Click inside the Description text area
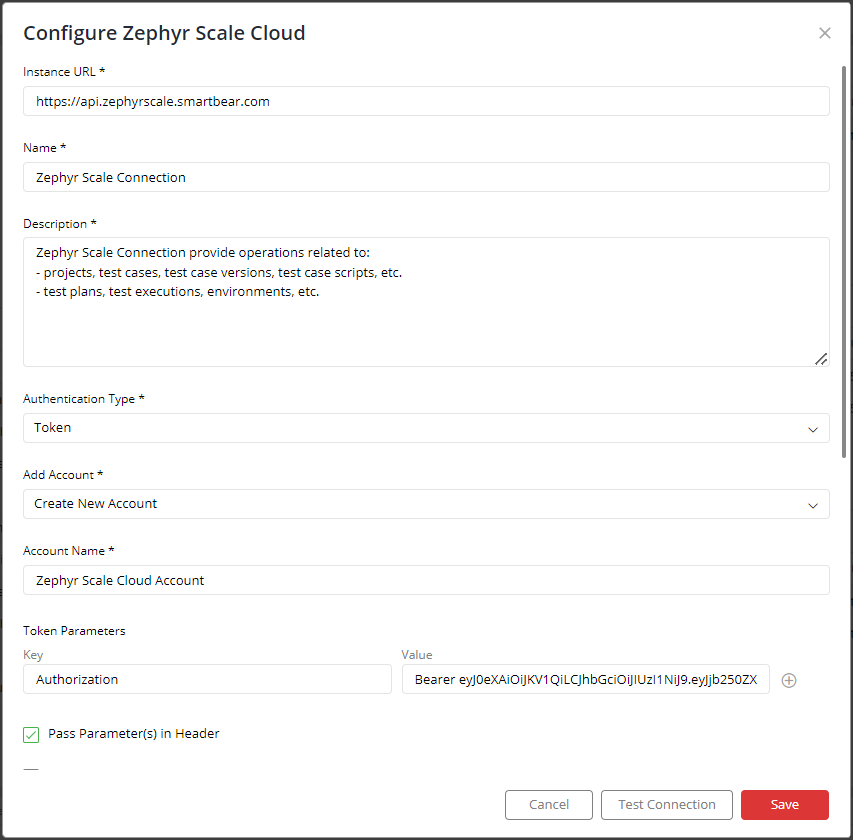This screenshot has height=840, width=853. click(426, 302)
